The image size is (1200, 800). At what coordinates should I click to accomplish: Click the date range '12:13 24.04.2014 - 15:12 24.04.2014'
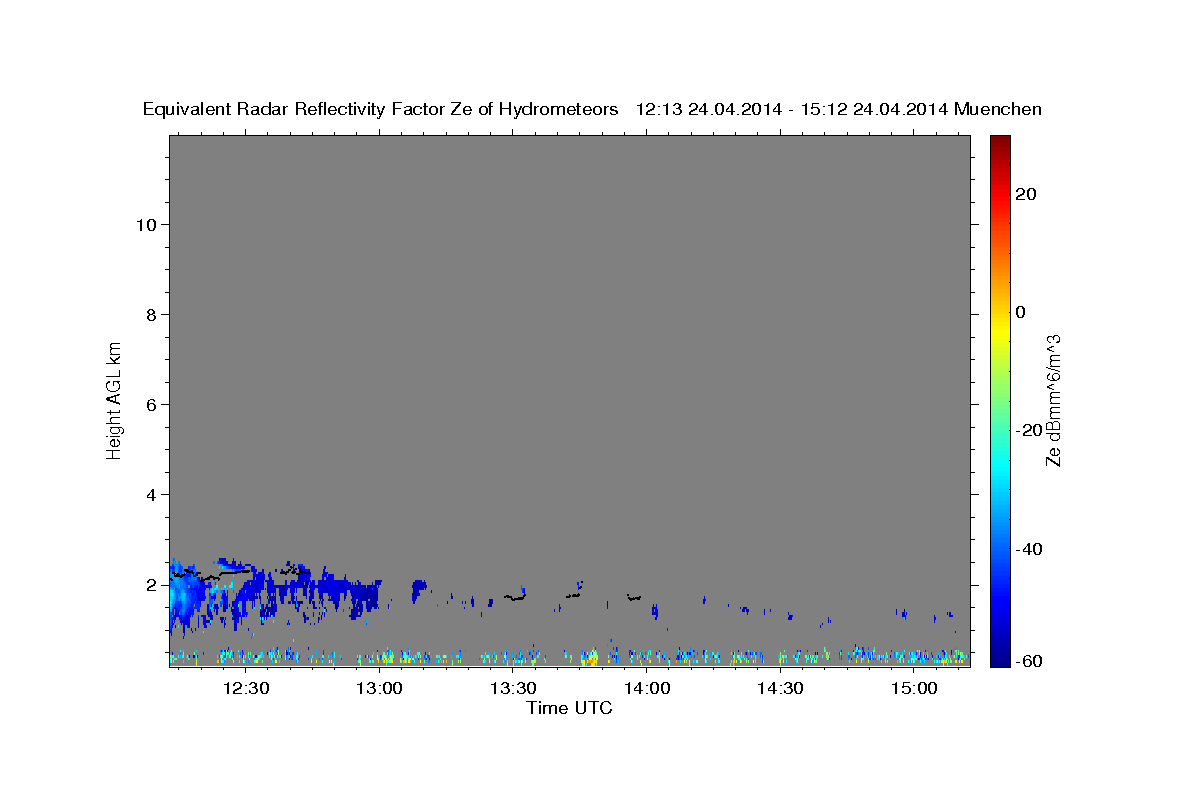(x=792, y=110)
